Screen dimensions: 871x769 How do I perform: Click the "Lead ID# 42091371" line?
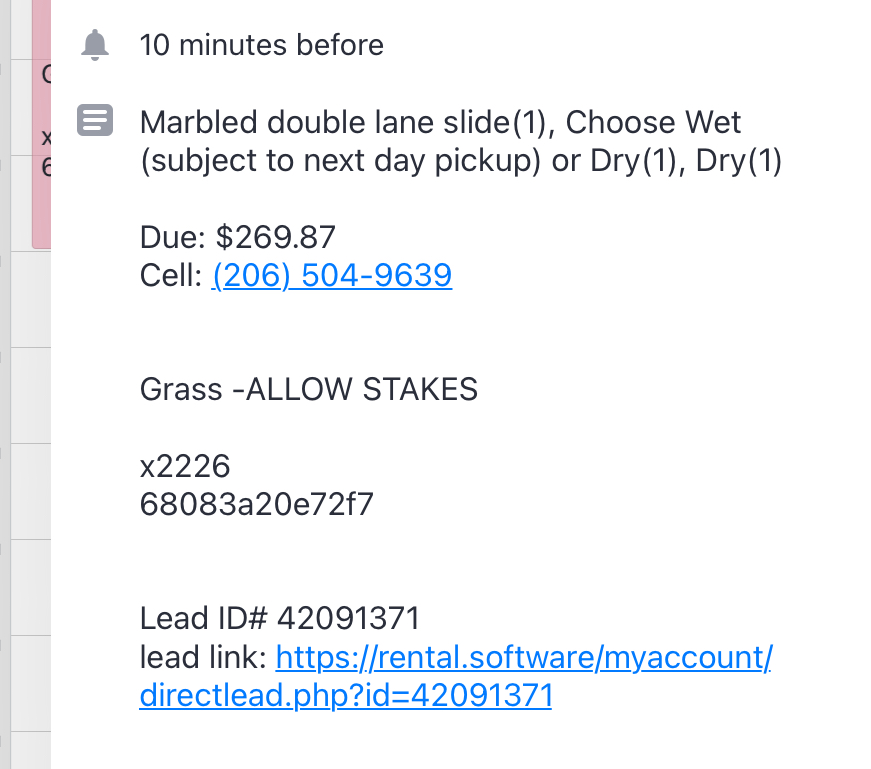click(279, 619)
